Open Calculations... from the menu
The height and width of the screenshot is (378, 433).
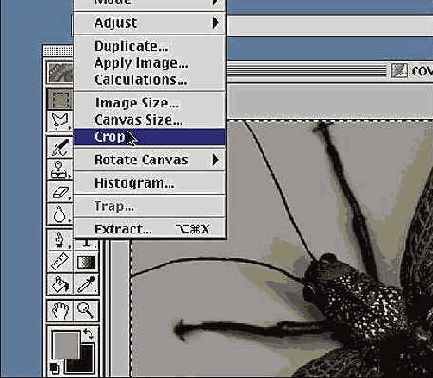click(150, 80)
